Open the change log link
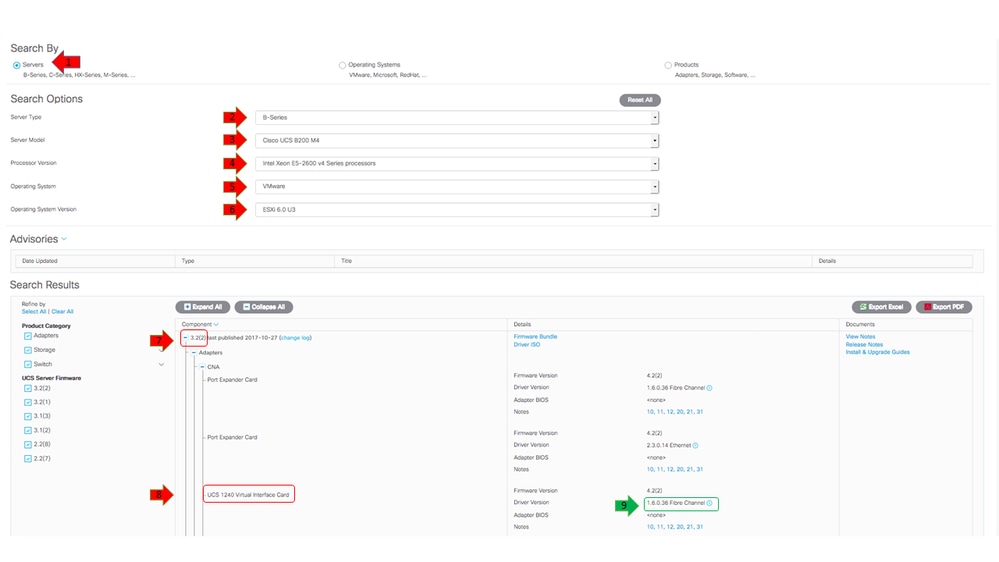The width and height of the screenshot is (999, 562). [295, 338]
